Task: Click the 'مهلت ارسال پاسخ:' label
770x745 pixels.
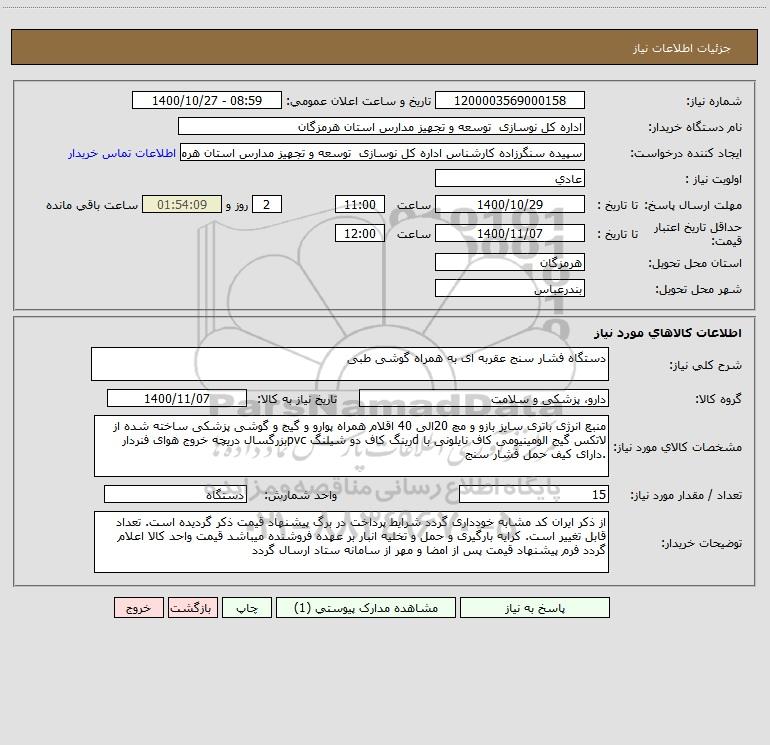Action: (693, 205)
